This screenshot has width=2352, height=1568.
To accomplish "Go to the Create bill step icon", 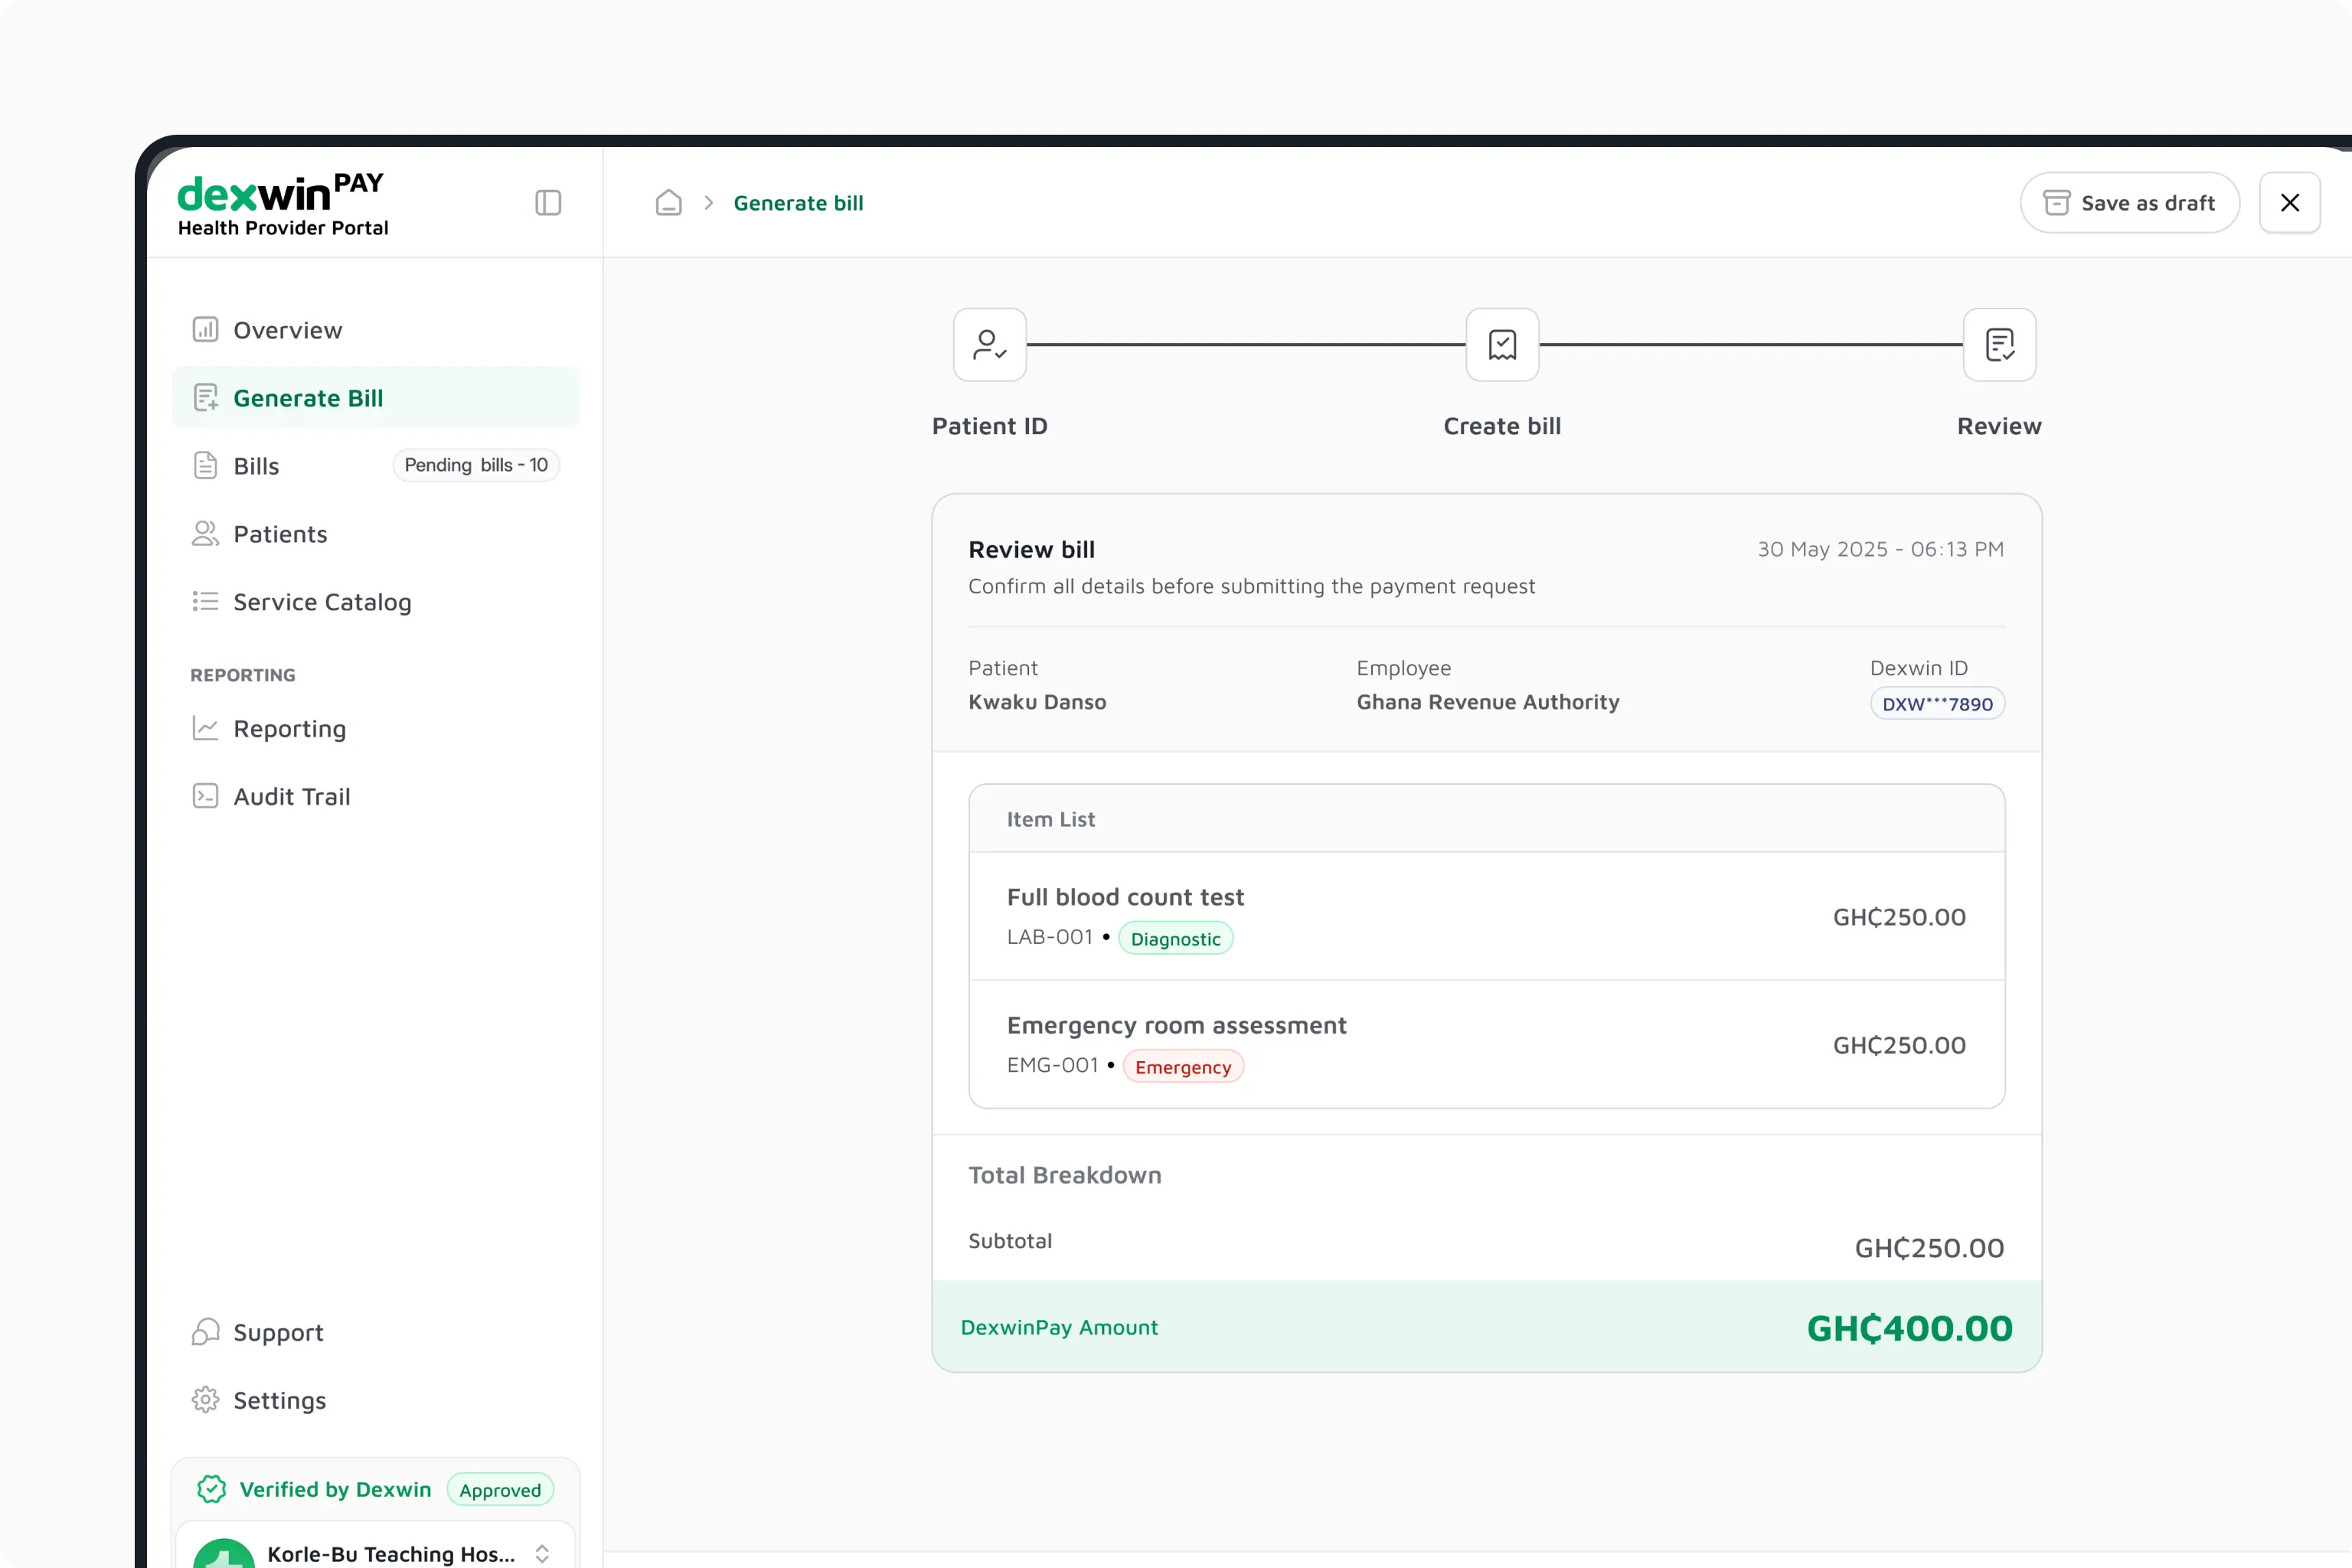I will coord(1502,345).
